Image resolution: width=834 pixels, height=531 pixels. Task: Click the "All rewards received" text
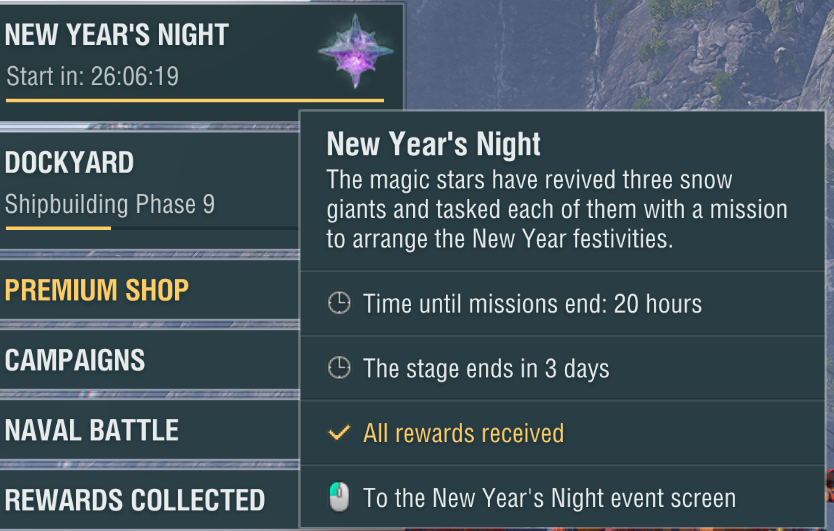(463, 433)
